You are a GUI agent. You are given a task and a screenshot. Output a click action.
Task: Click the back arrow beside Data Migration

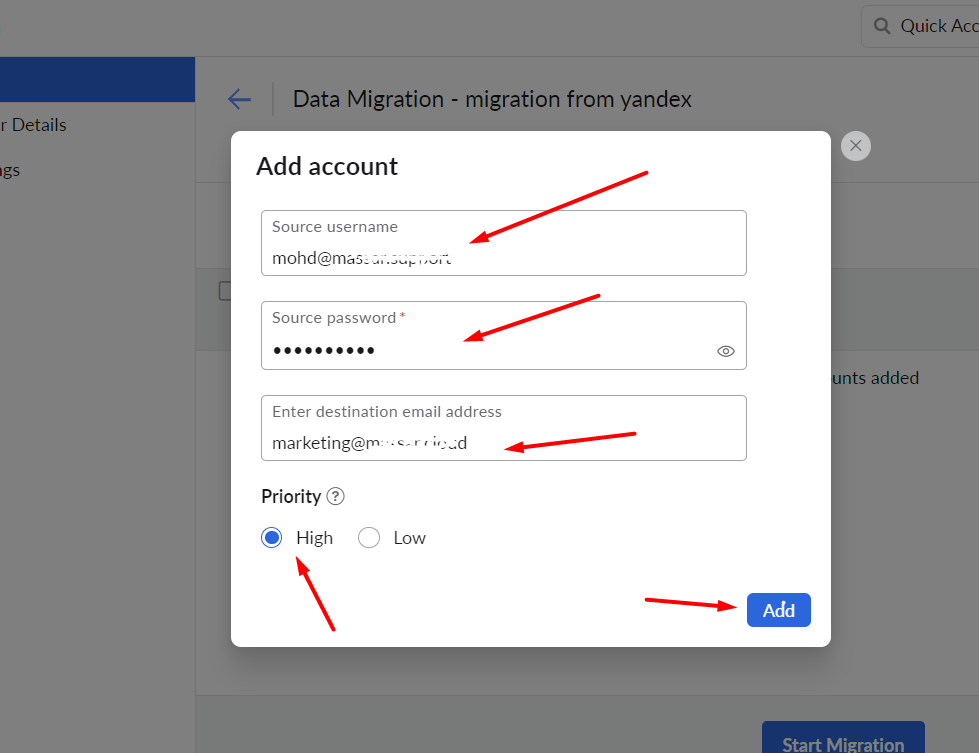tap(239, 99)
